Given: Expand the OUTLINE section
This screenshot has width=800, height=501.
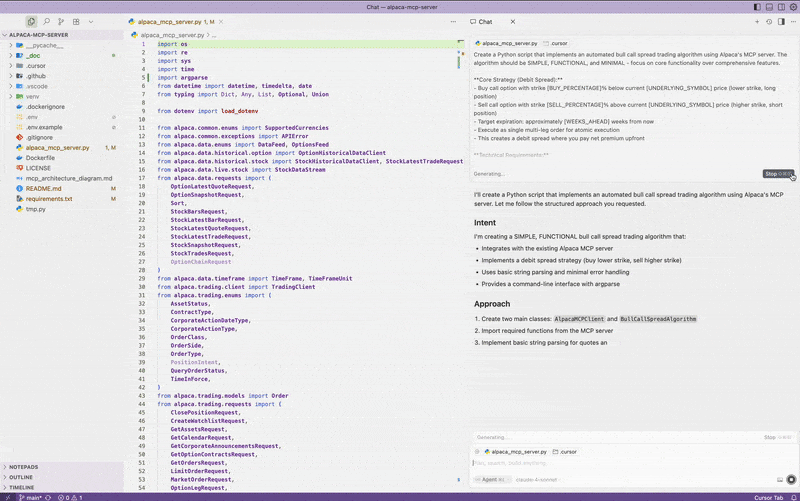Looking at the screenshot, I should coord(61,477).
